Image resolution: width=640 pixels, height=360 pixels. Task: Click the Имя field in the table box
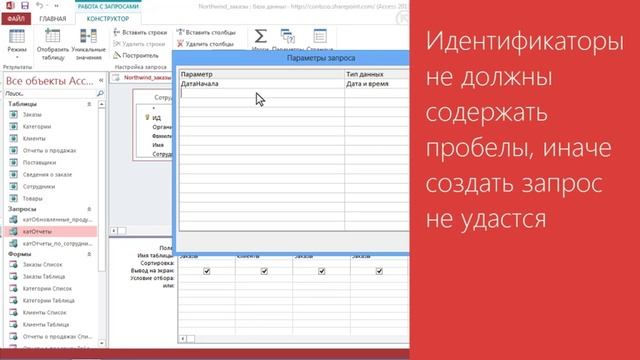point(158,145)
